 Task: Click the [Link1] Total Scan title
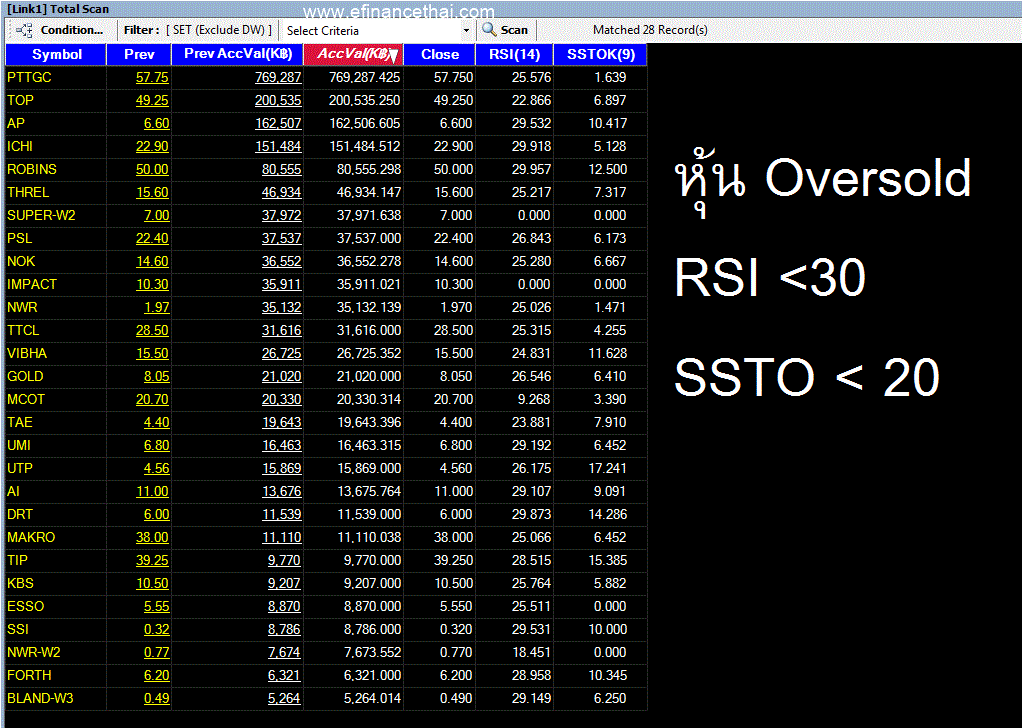pyautogui.click(x=57, y=9)
